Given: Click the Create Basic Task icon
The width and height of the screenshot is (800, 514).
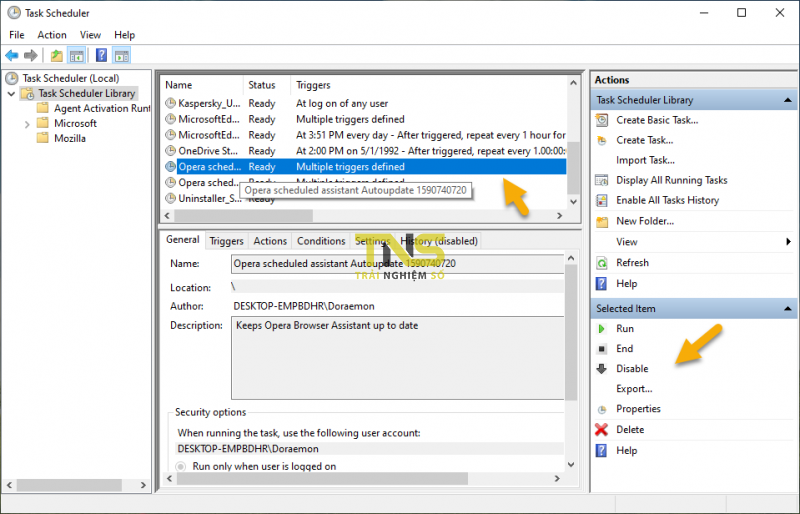Looking at the screenshot, I should pyautogui.click(x=602, y=120).
